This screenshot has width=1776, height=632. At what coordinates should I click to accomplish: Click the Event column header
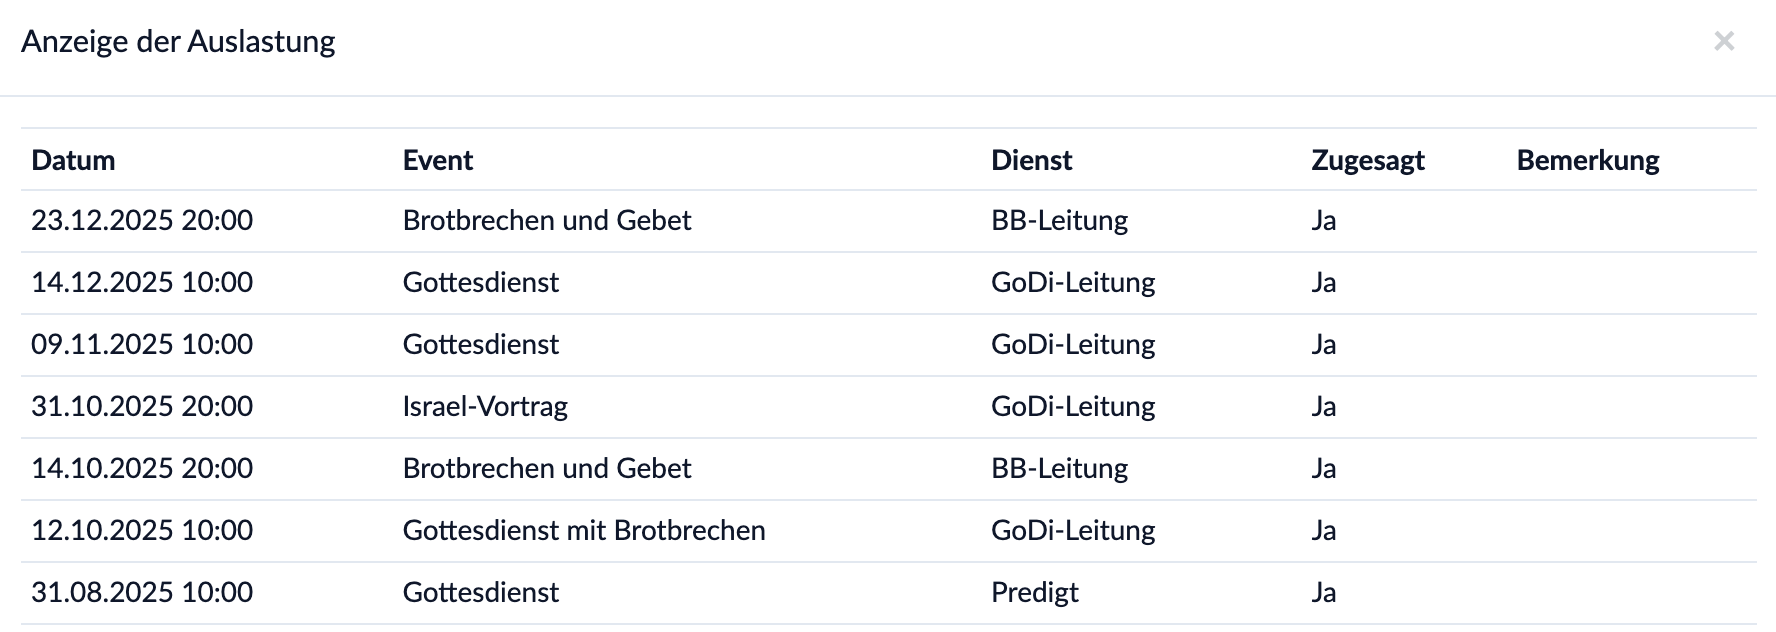(438, 160)
